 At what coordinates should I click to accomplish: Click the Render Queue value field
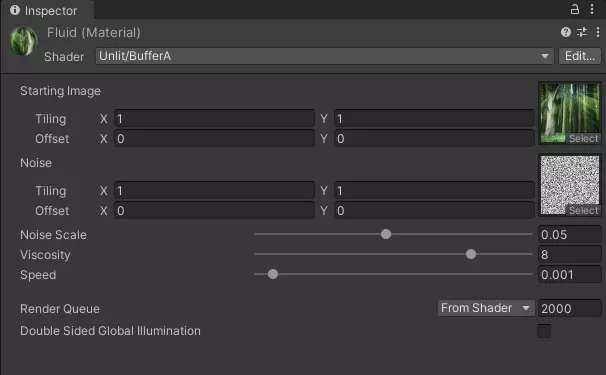tap(570, 309)
